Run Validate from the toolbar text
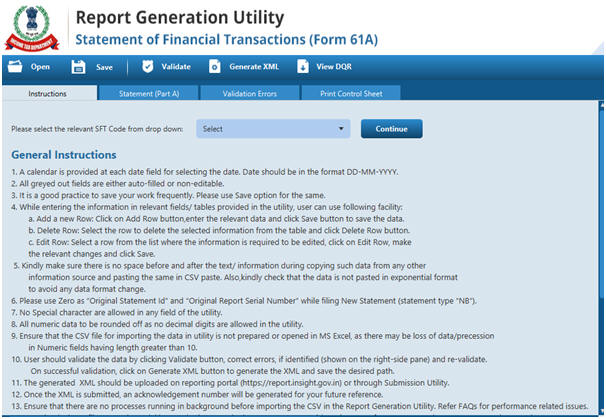Screen dimensions: 606x419 (175, 67)
